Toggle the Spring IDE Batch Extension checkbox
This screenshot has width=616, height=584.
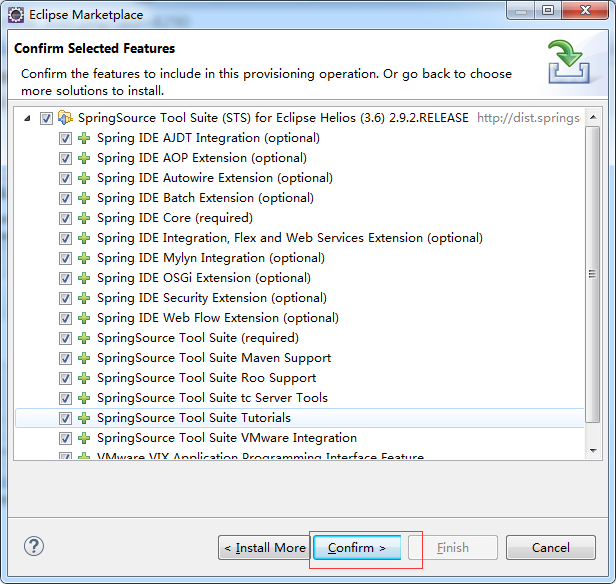65,198
